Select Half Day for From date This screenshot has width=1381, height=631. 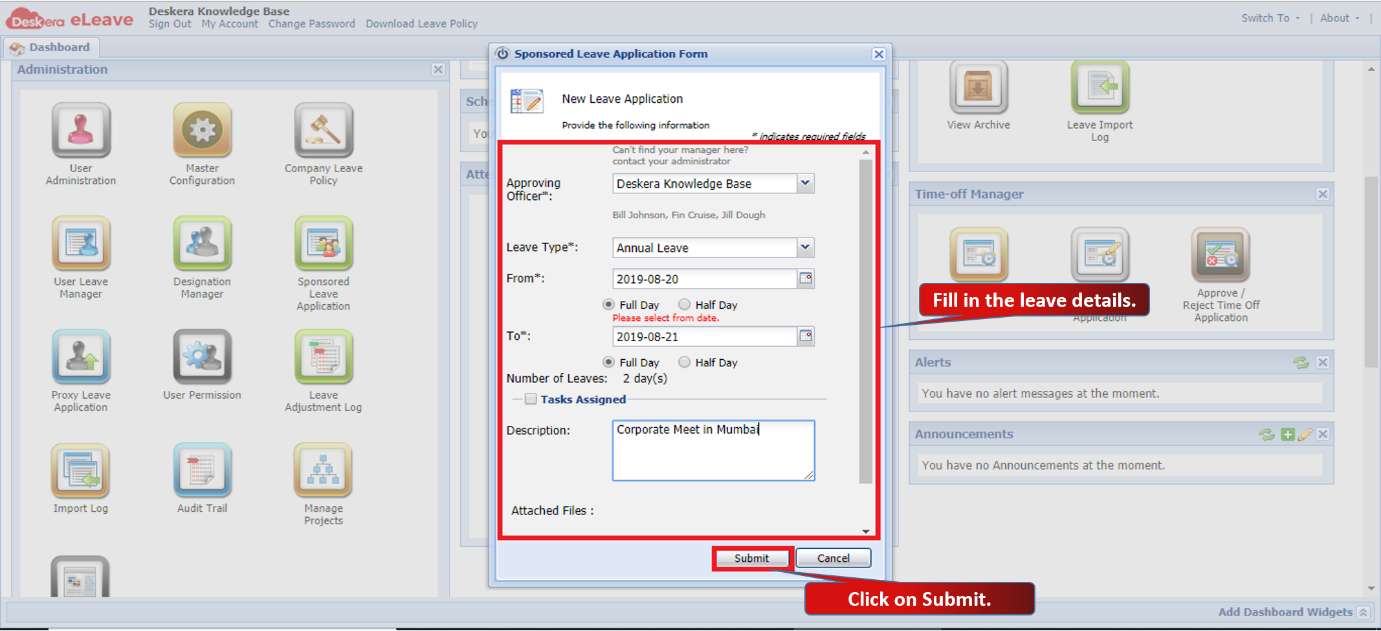pos(684,305)
